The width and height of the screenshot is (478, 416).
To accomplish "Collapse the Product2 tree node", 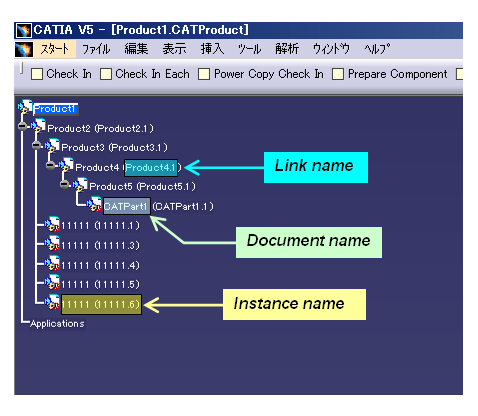I will [23, 126].
